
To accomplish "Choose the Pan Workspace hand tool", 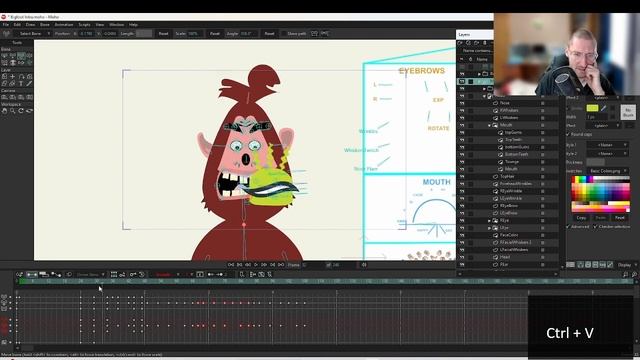I will coord(4,111).
